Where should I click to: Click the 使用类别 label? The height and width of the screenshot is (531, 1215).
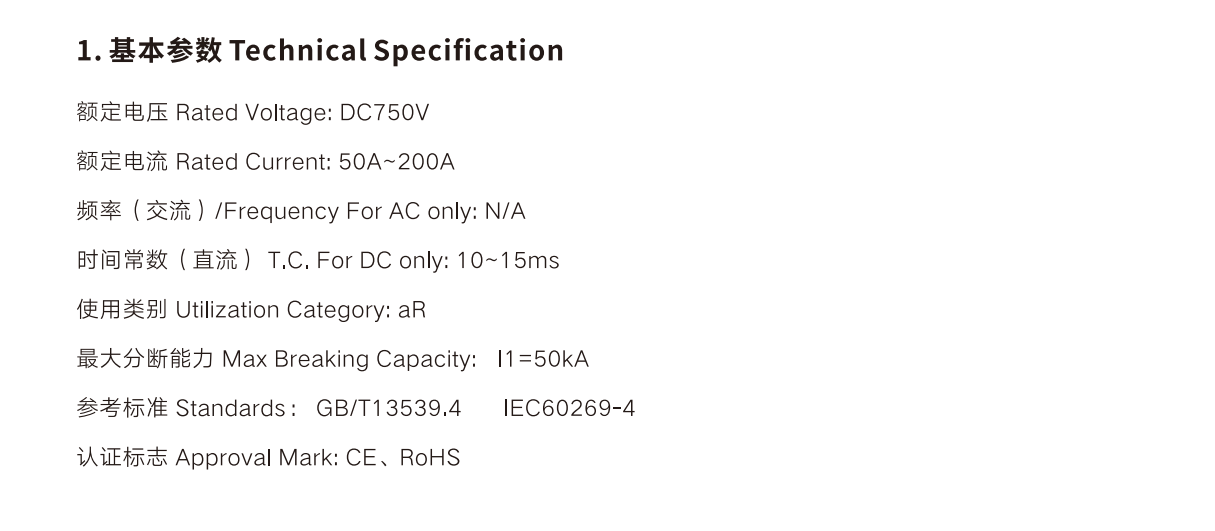(x=122, y=310)
